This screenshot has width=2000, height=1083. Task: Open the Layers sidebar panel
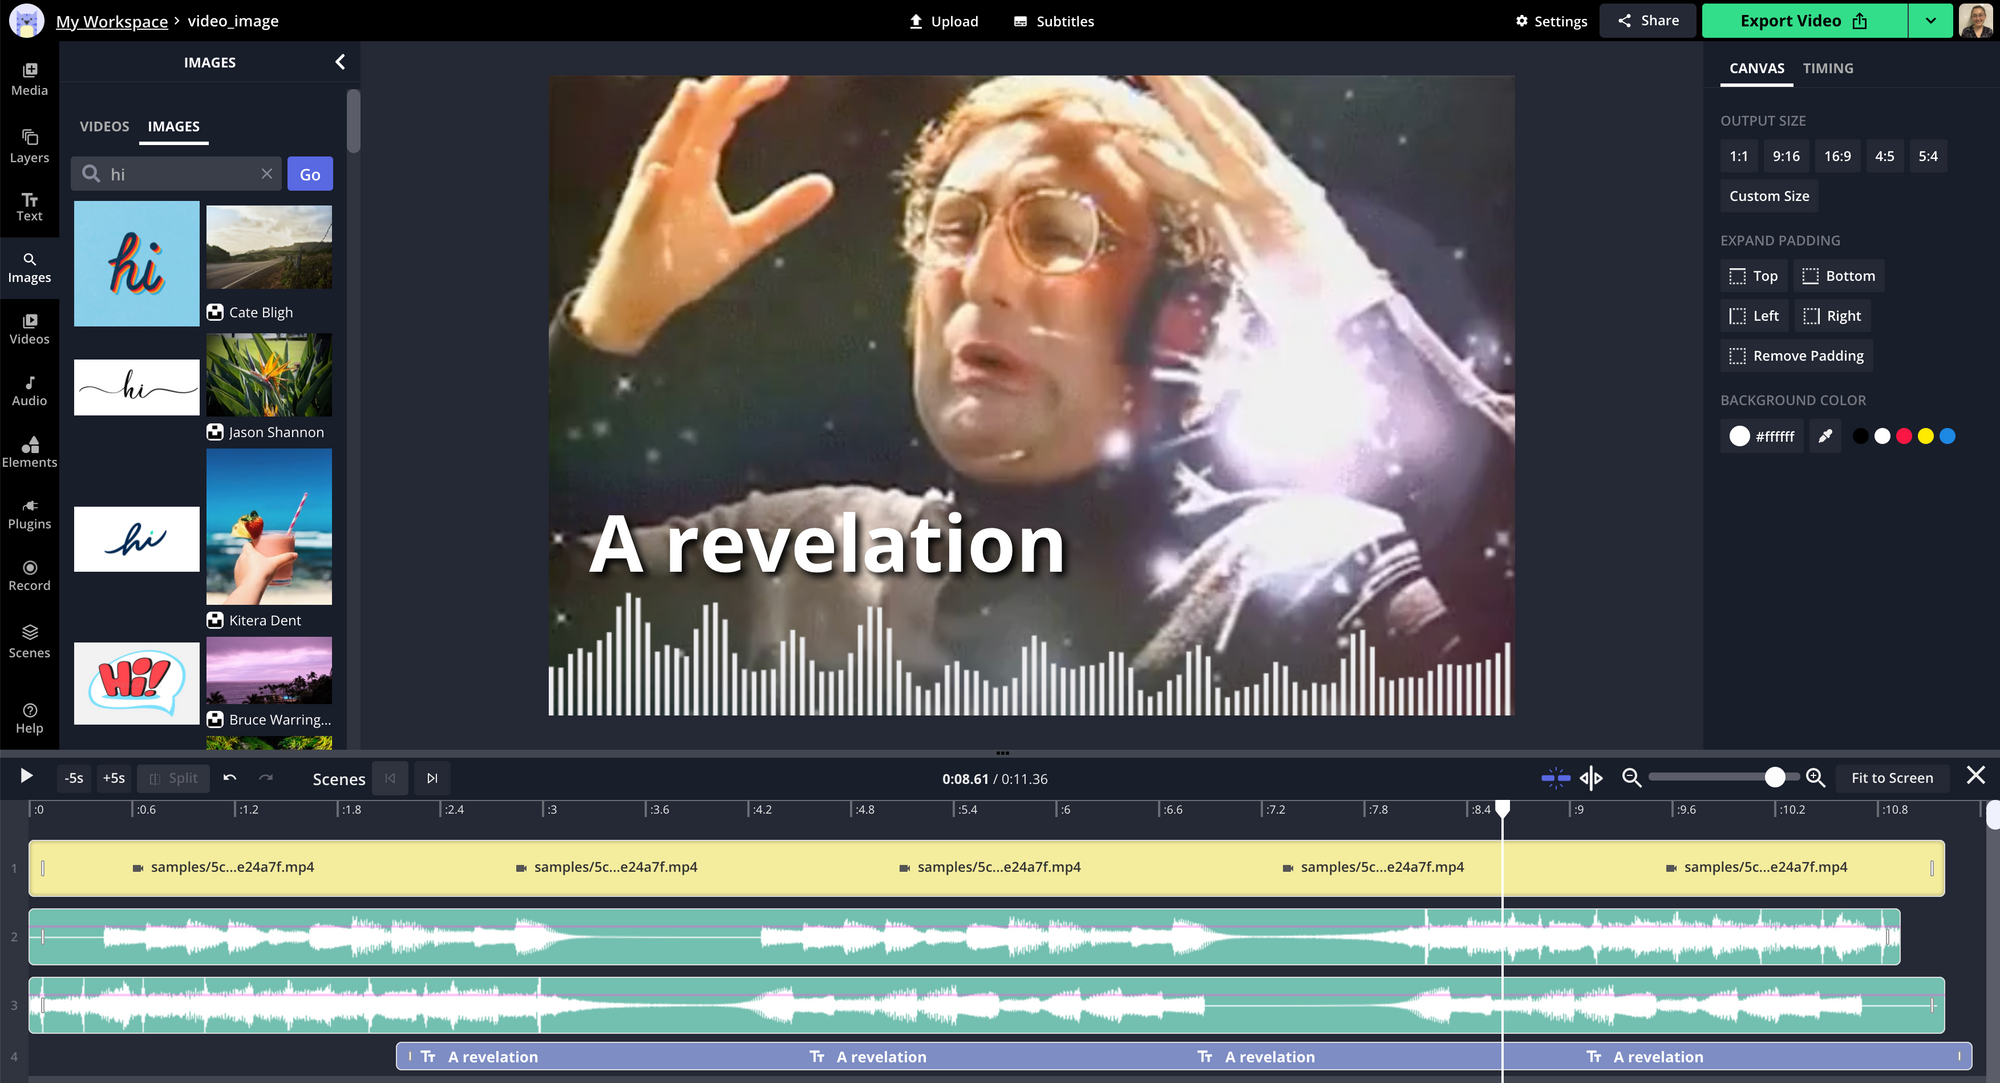pyautogui.click(x=29, y=145)
